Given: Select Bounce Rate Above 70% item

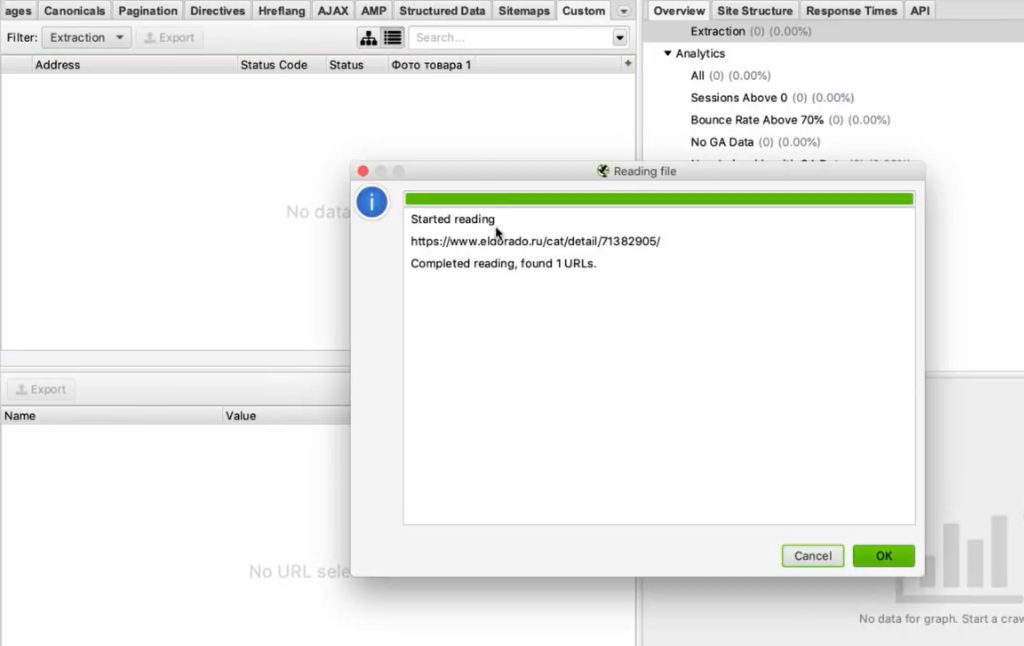Looking at the screenshot, I should pyautogui.click(x=756, y=120).
